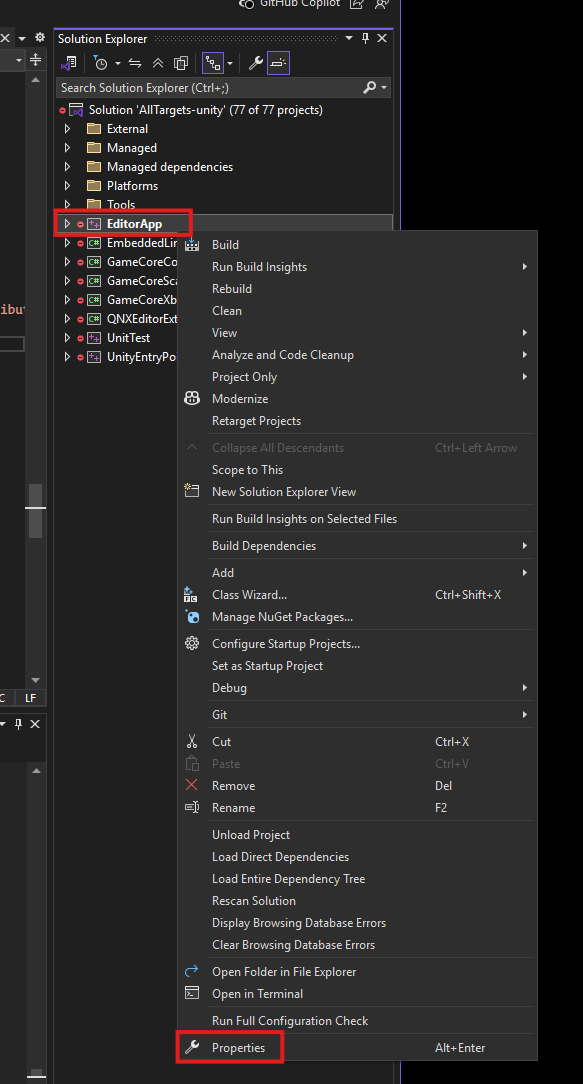Screen dimensions: 583x1084
Task: Click the Switch Views icon in Solution Explorer toolbar
Action: (x=68, y=64)
